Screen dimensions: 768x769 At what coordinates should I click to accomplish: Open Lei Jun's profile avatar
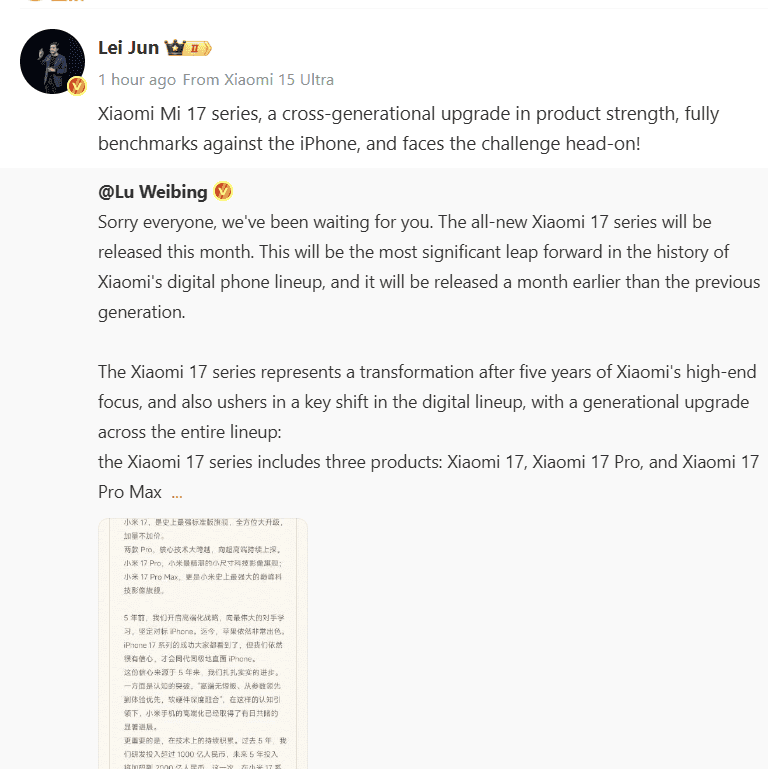click(52, 61)
